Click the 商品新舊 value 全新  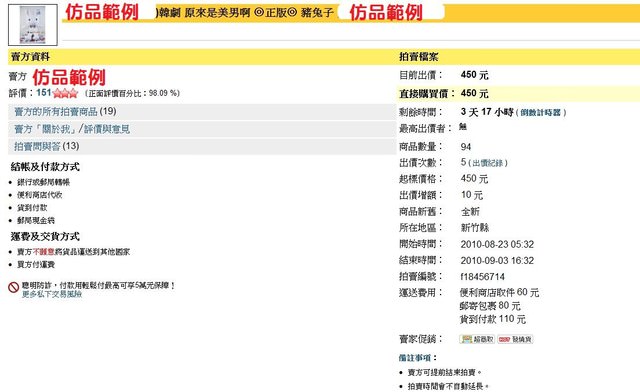tap(470, 212)
